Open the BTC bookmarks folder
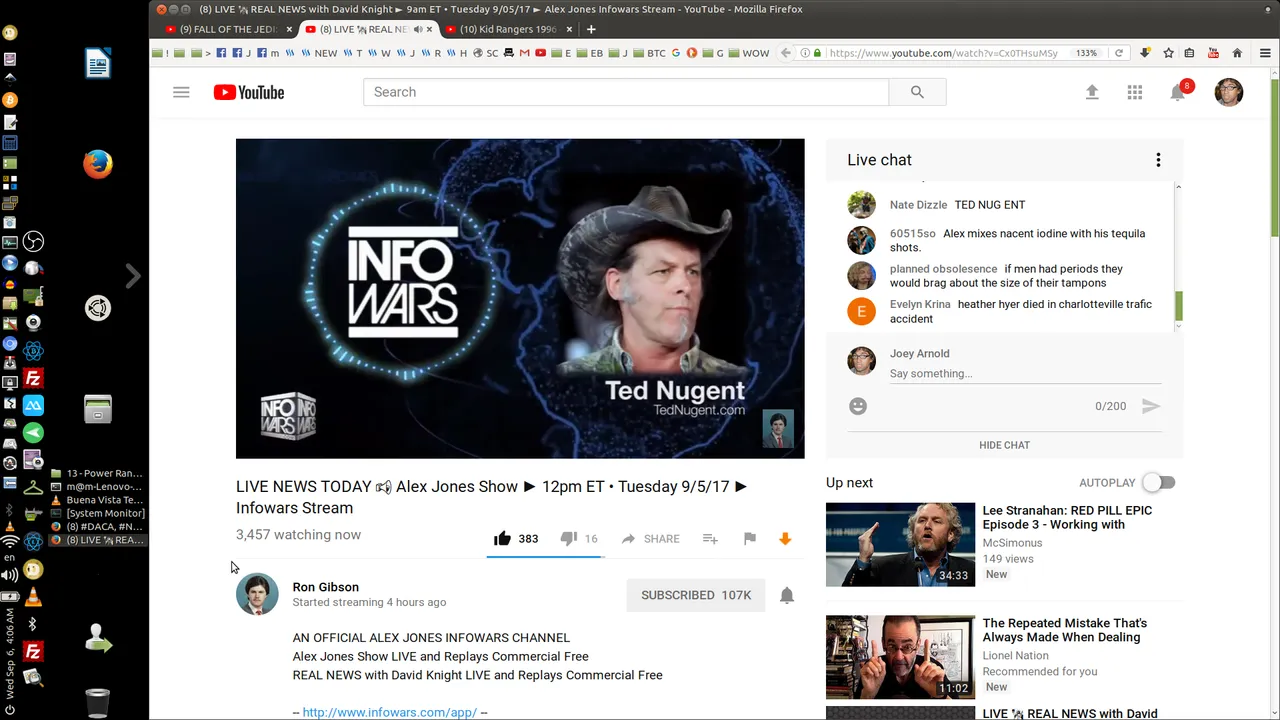This screenshot has width=1280, height=720. (649, 53)
